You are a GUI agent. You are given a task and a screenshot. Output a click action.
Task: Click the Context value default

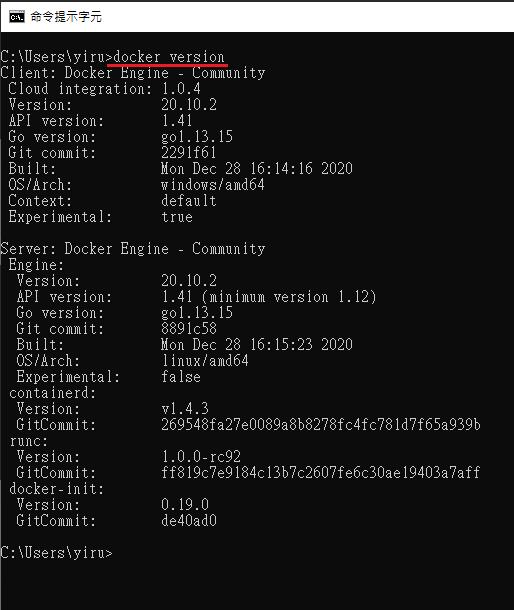tap(189, 201)
